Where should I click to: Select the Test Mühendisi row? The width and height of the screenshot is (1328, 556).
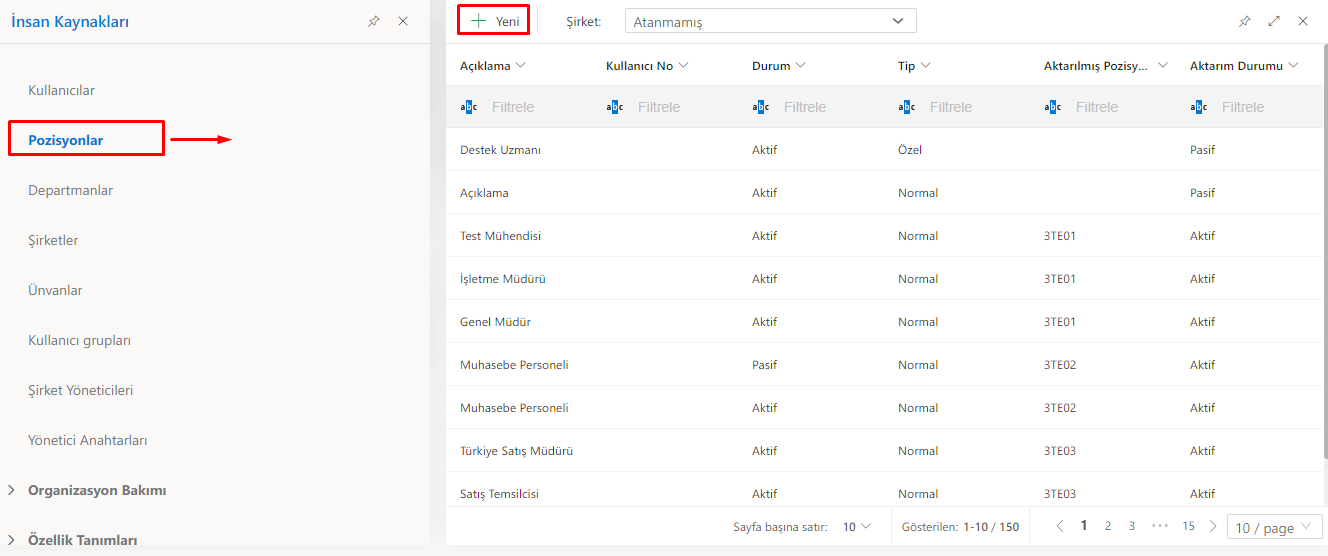pyautogui.click(x=501, y=236)
